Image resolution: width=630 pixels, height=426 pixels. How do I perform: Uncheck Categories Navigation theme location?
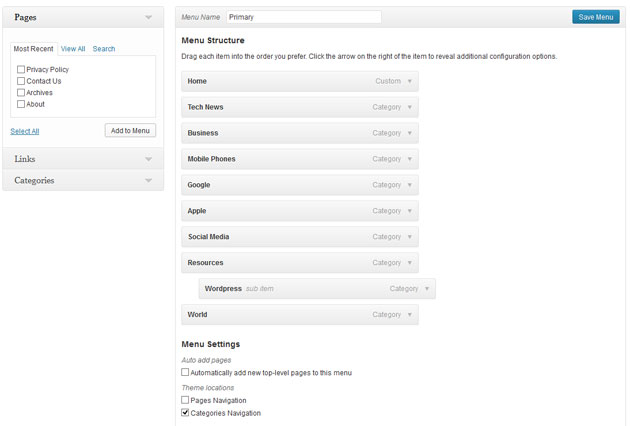[185, 412]
